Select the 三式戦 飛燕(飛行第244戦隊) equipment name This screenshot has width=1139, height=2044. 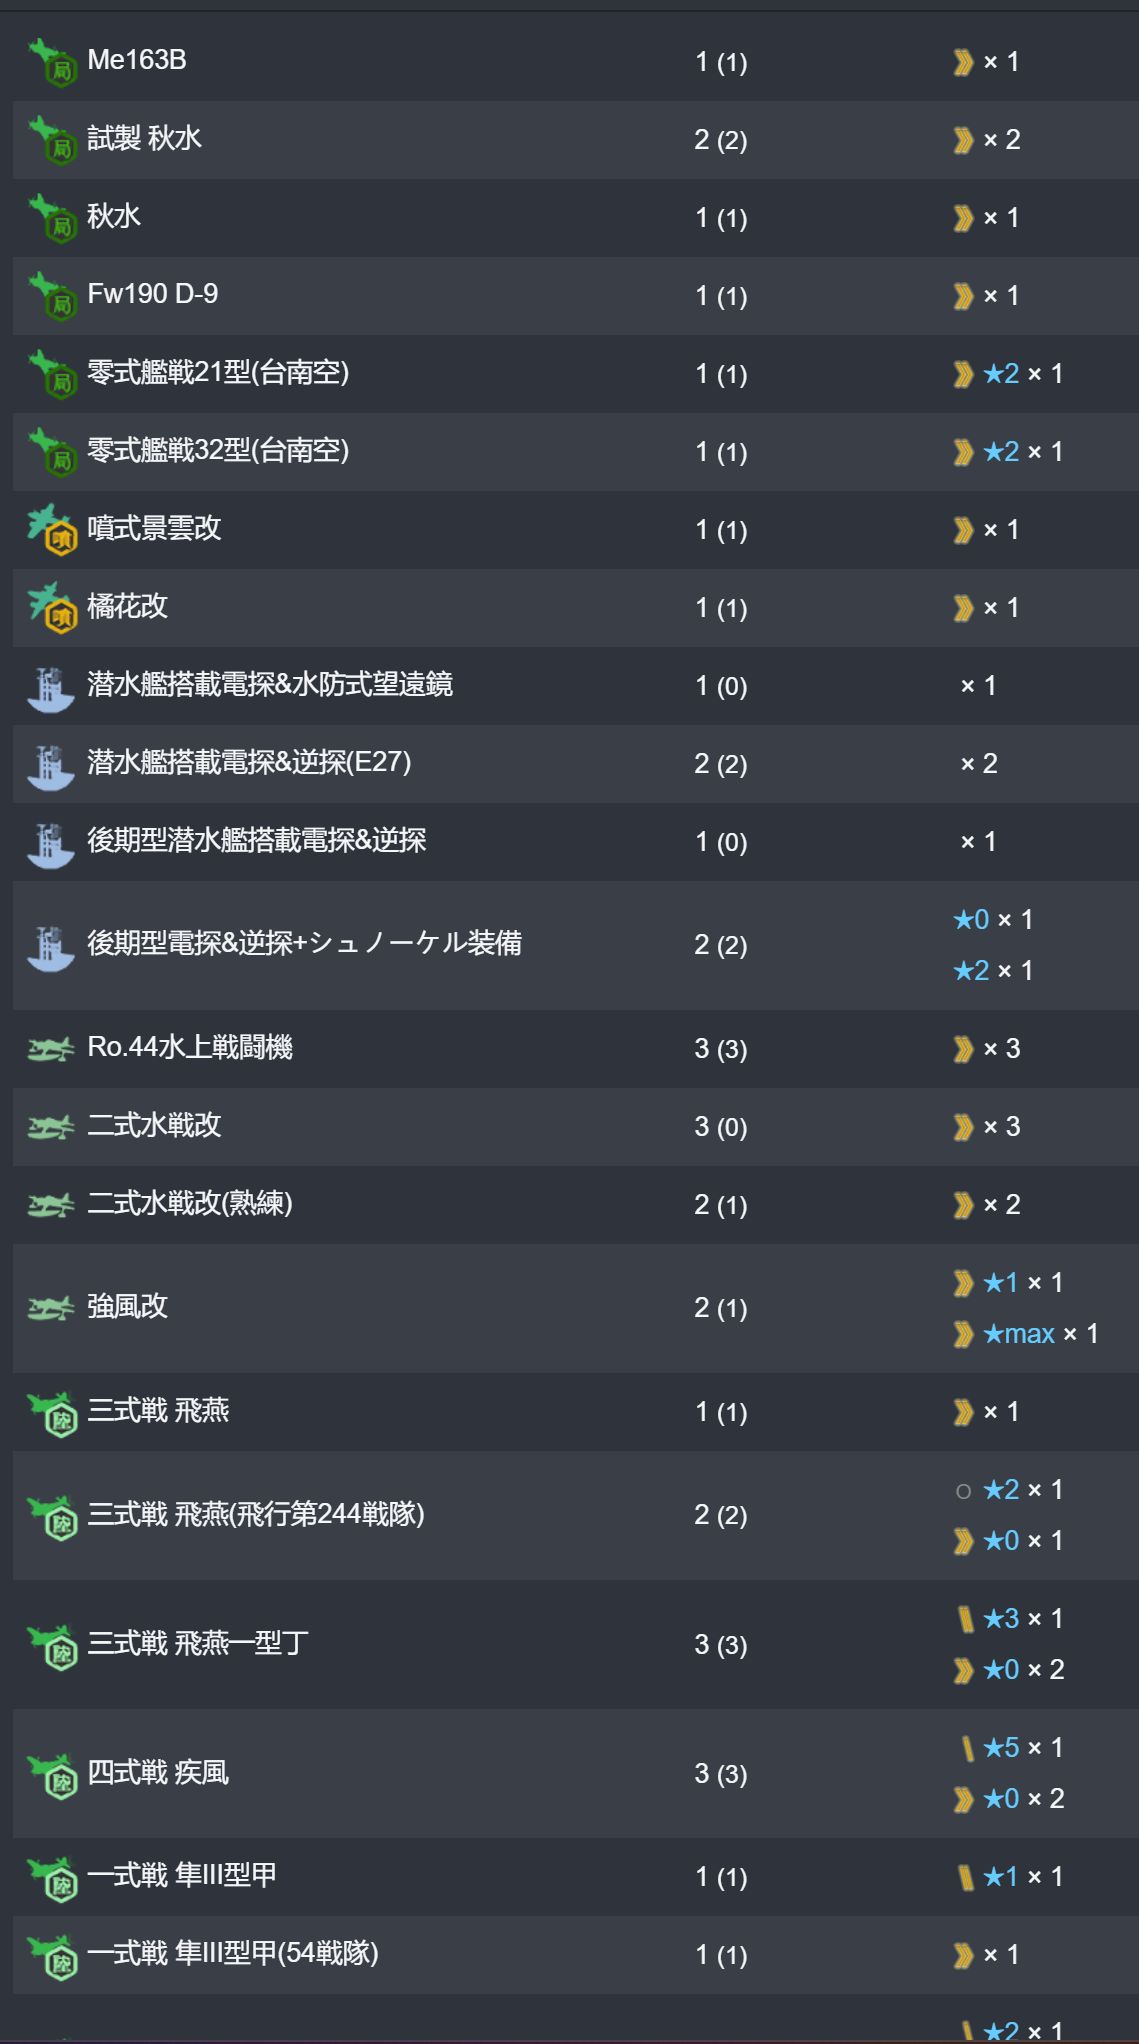pyautogui.click(x=256, y=1515)
